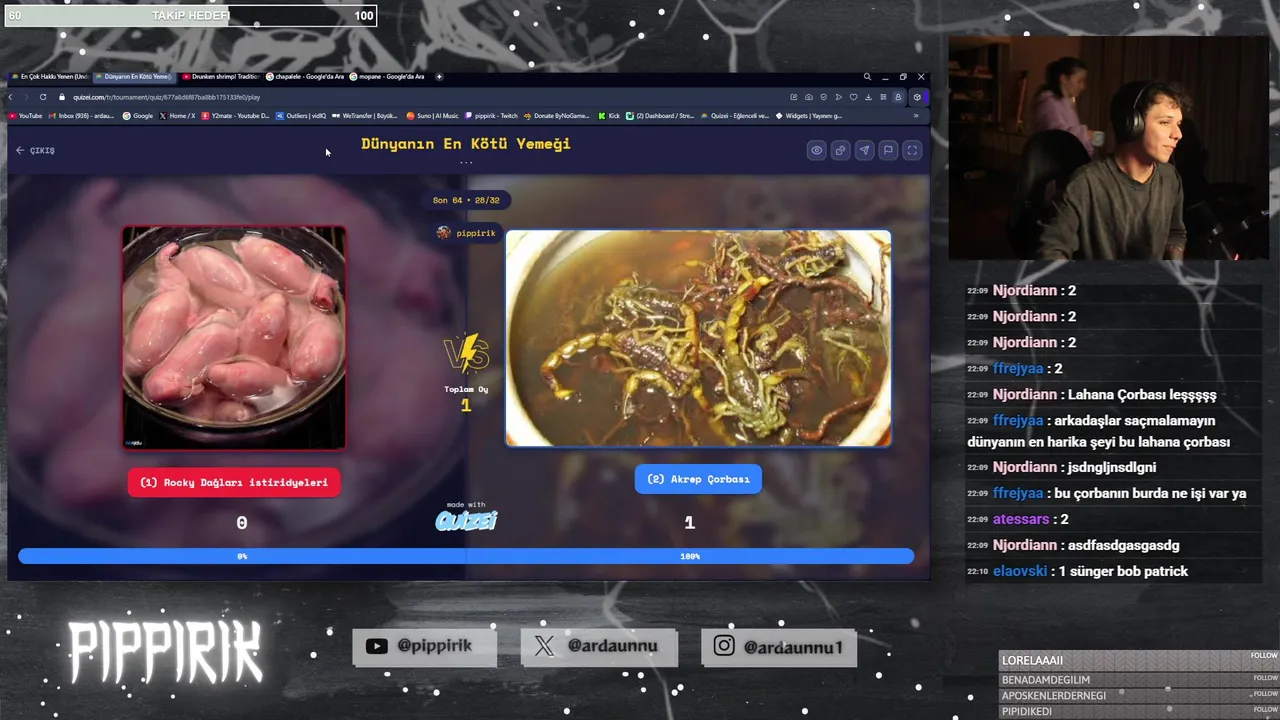Vote for (2) Akrep Çorbası
Viewport: 1280px width, 720px height.
point(698,479)
